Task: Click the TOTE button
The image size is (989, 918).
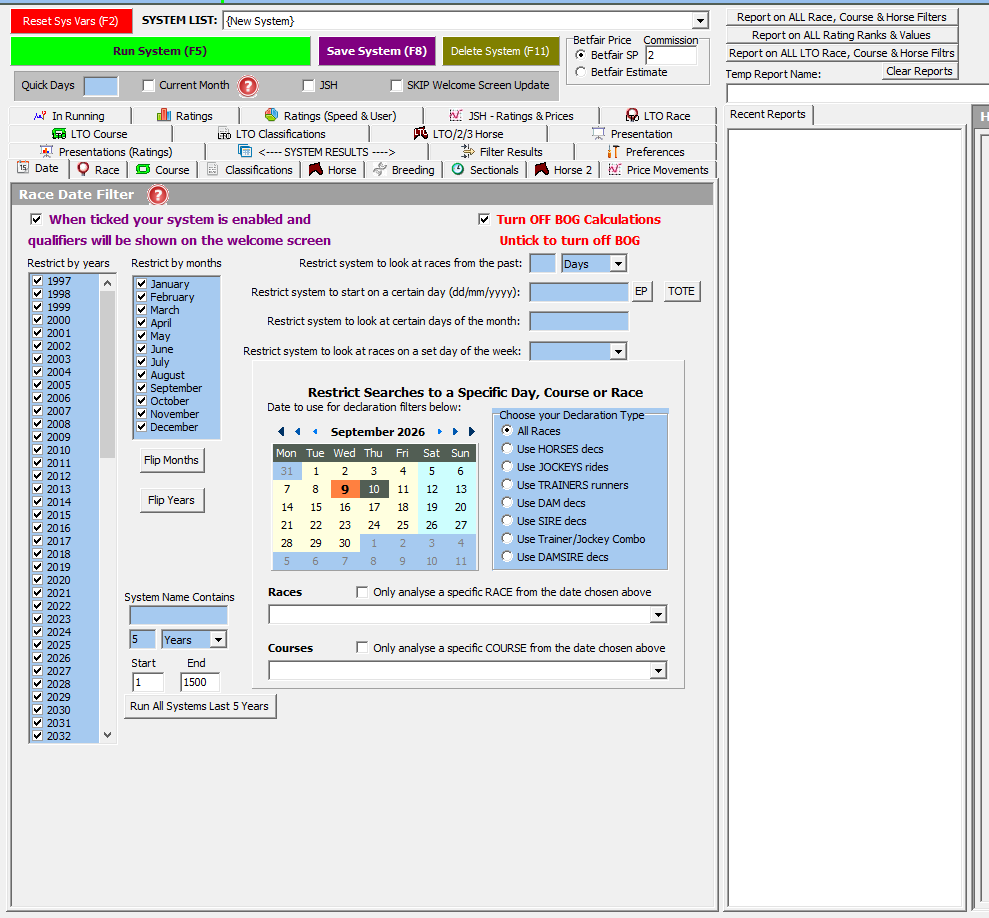Action: click(681, 291)
